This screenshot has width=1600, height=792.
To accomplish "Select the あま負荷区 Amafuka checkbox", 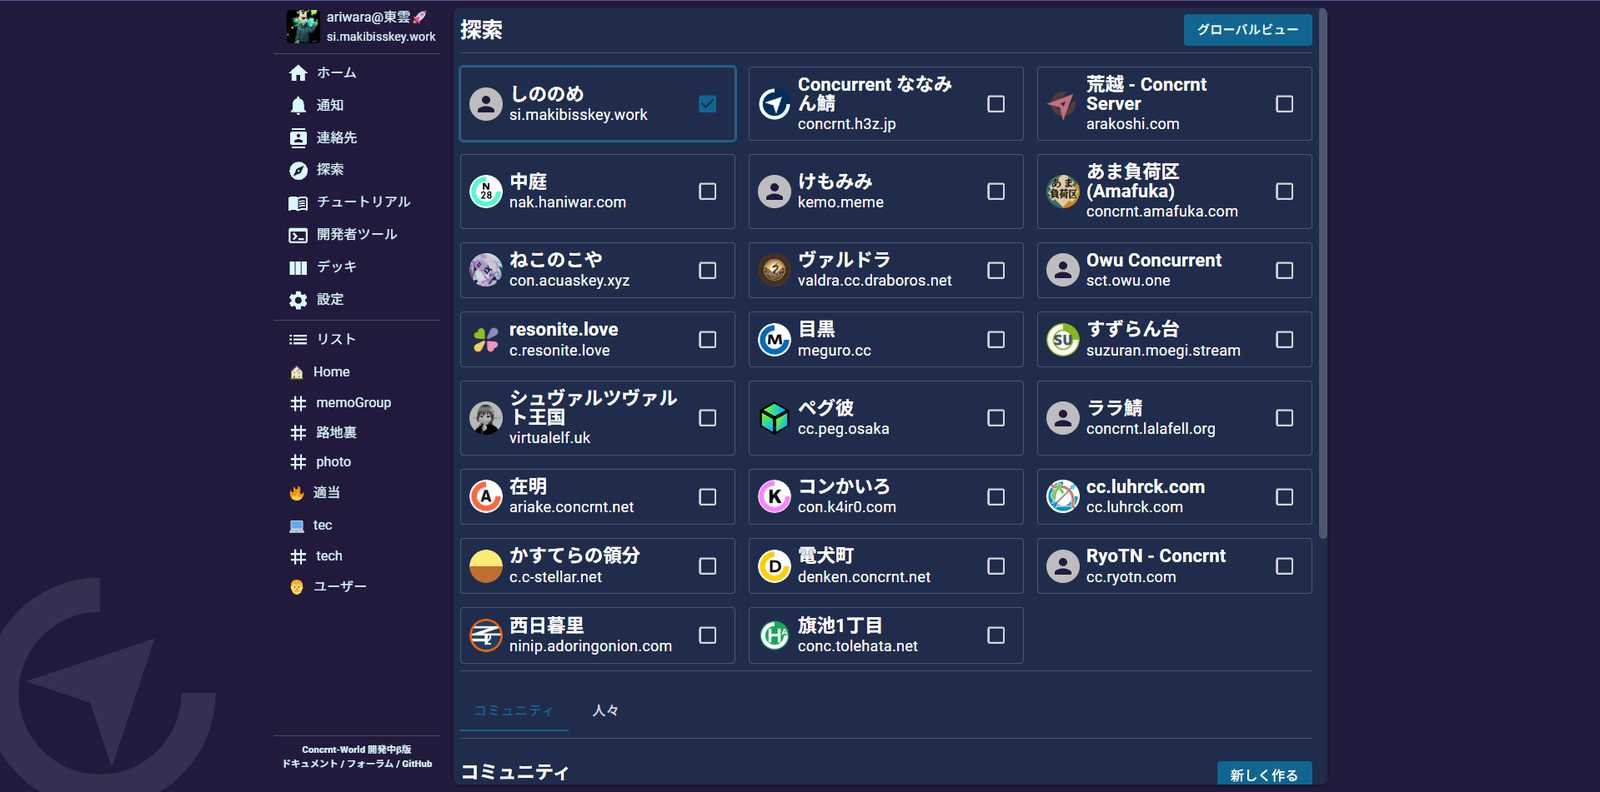I will [1285, 191].
